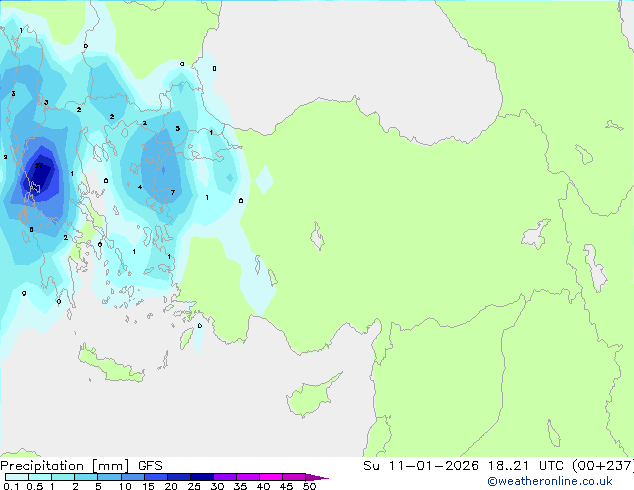
Task: Click the 35–40 mm legend swatch
Action: click(247, 477)
